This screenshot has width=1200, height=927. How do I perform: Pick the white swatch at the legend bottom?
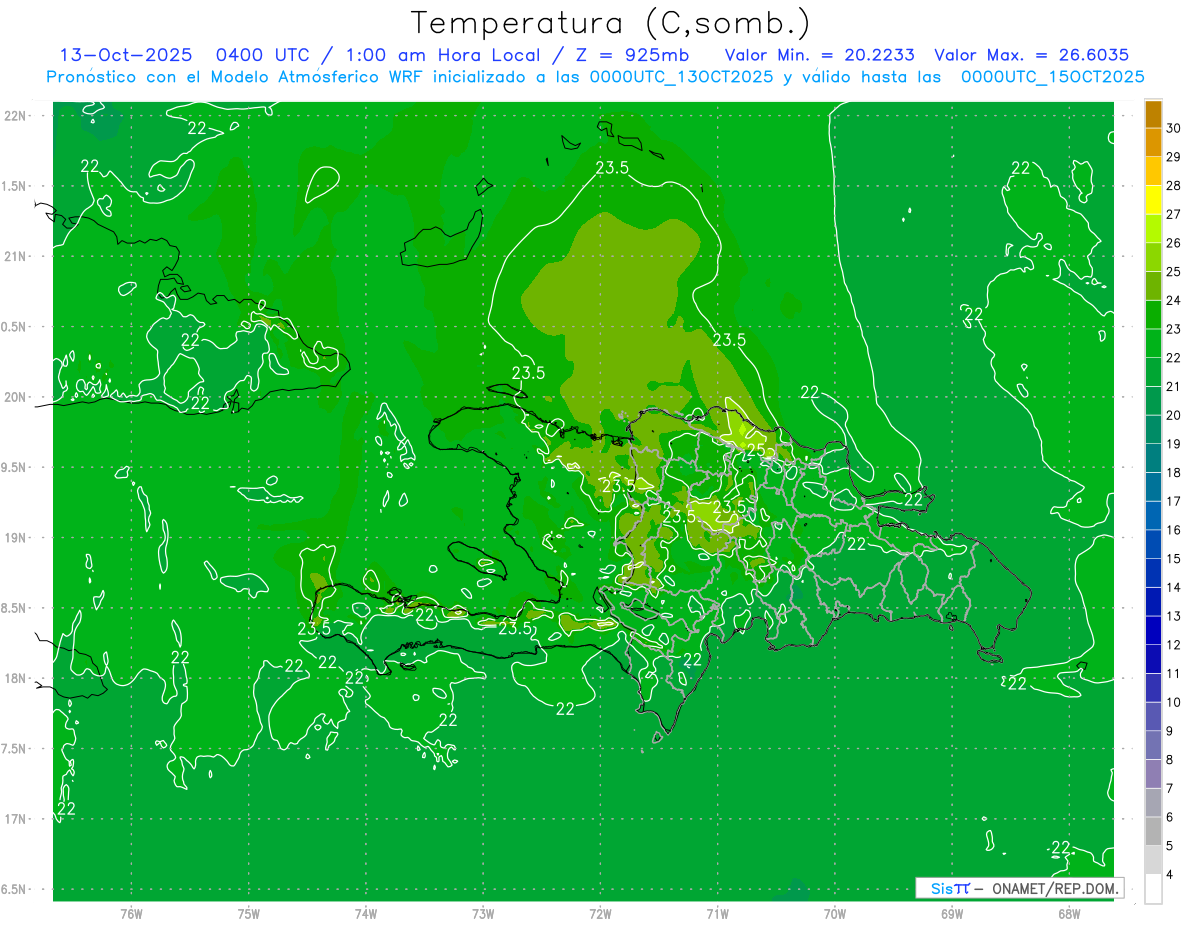point(1153,889)
